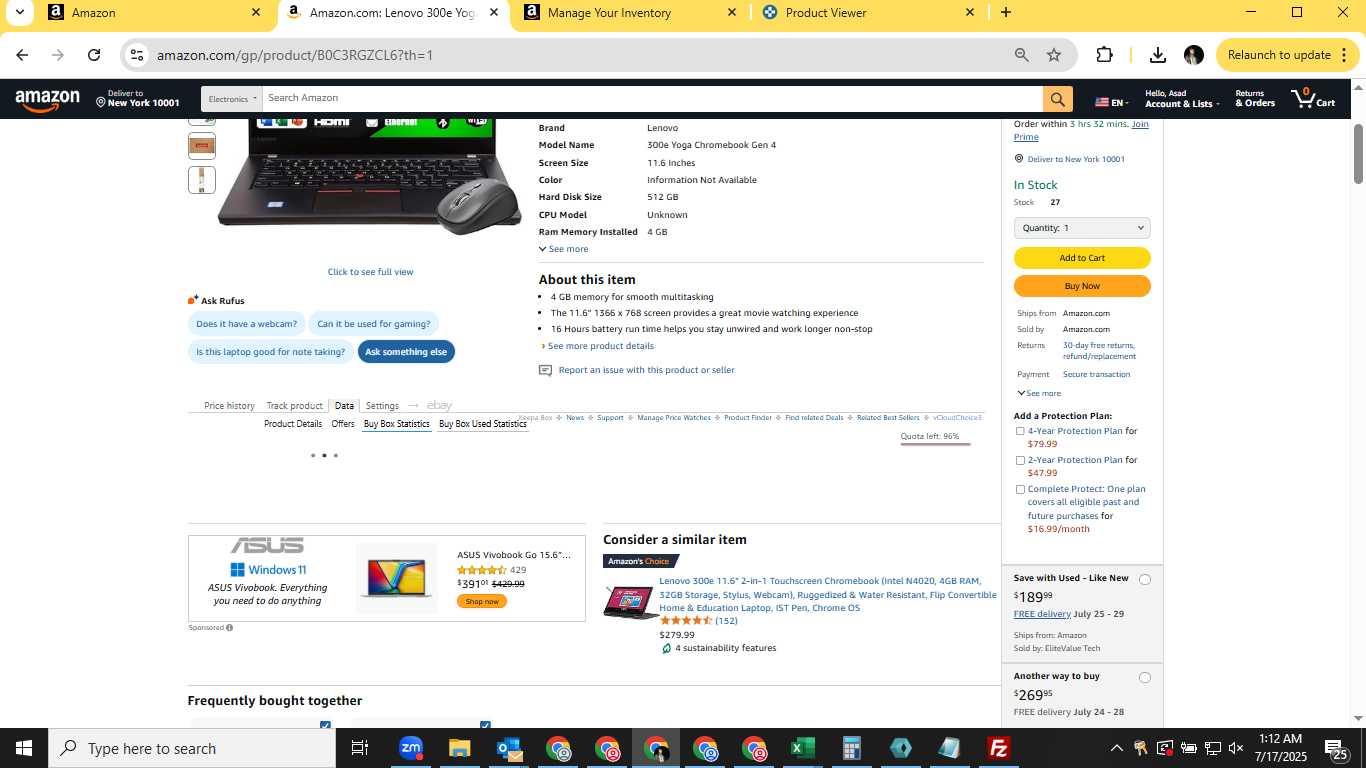
Task: Switch to Manage Your Inventory browser tab
Action: pyautogui.click(x=631, y=13)
